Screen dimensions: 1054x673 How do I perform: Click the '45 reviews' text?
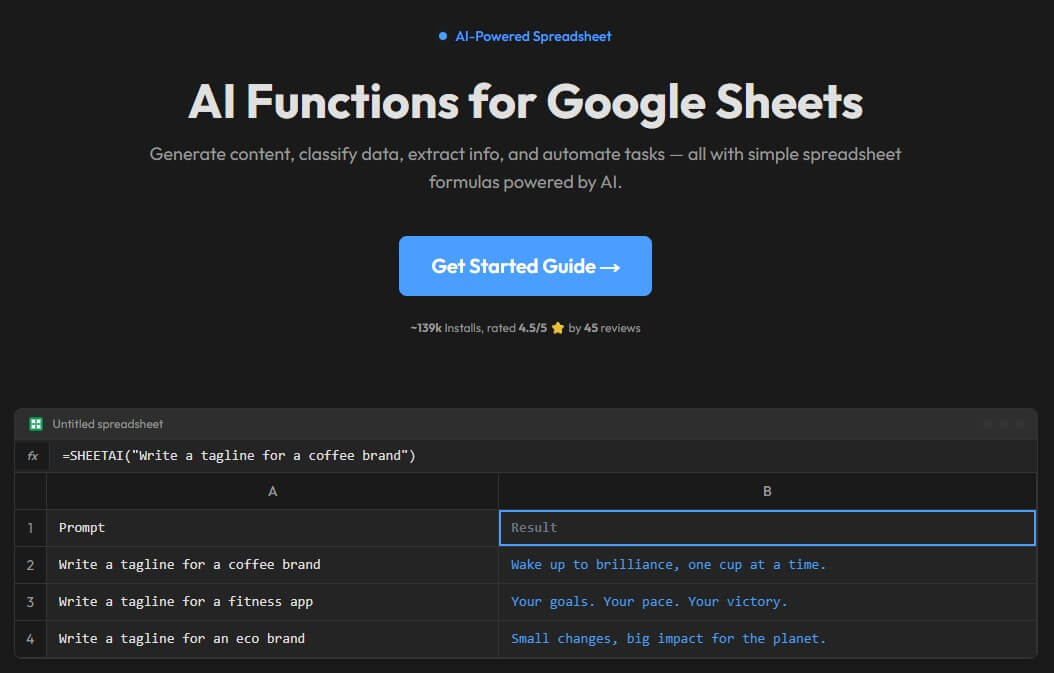(x=612, y=328)
